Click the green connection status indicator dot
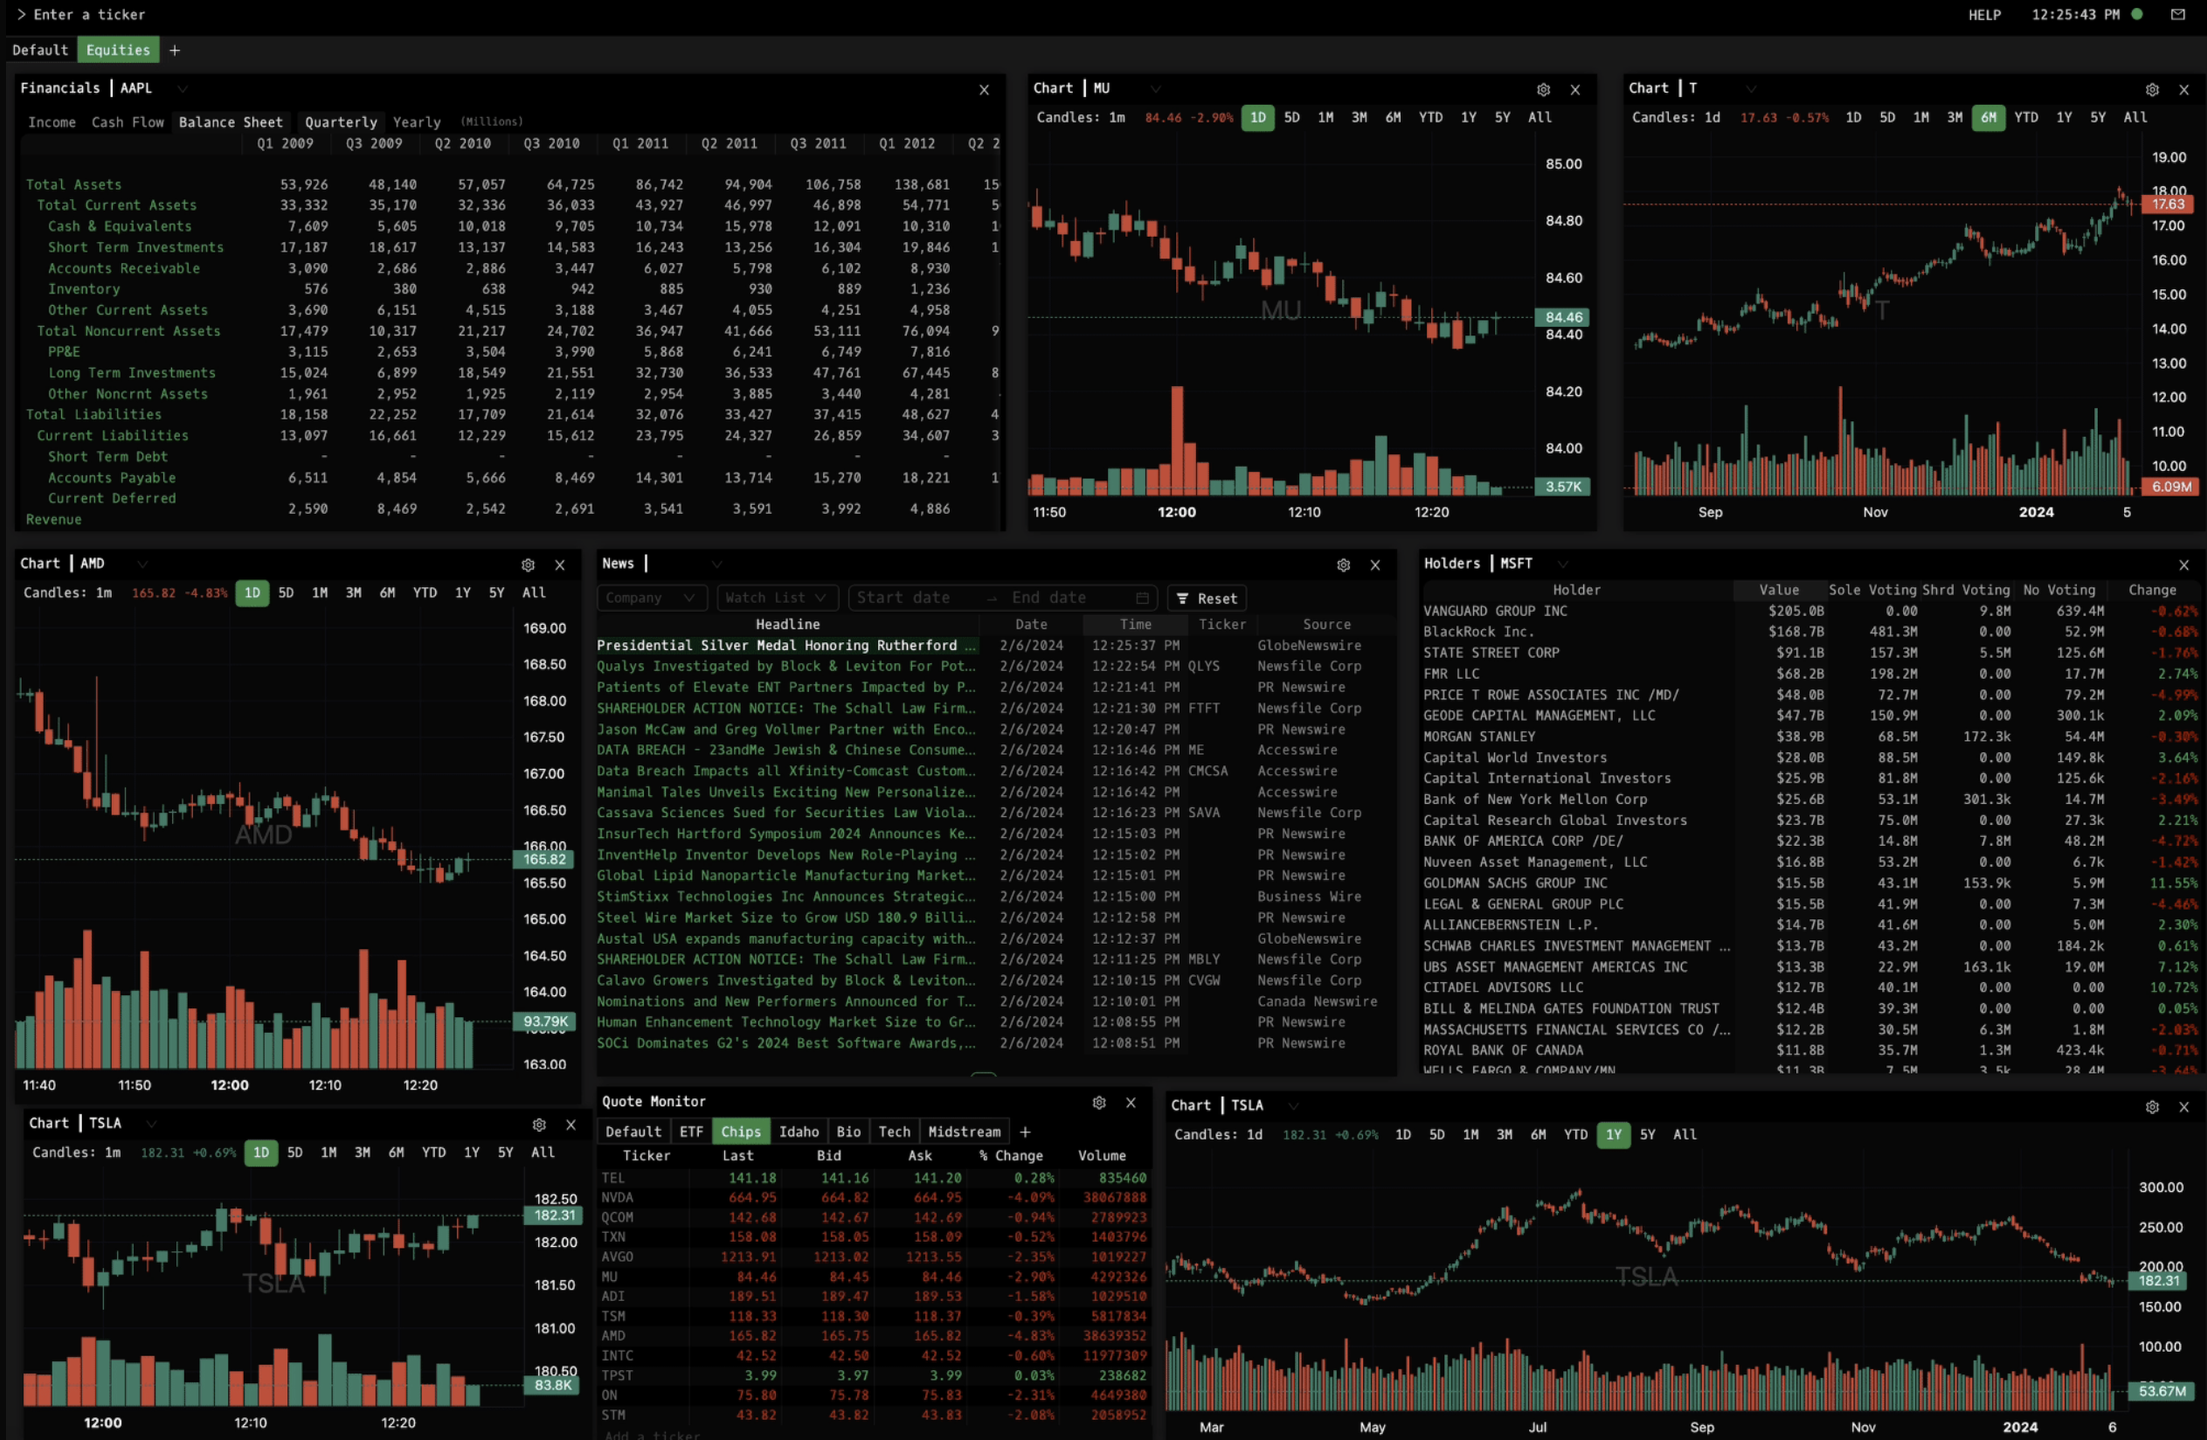This screenshot has width=2207, height=1440. pos(2137,14)
